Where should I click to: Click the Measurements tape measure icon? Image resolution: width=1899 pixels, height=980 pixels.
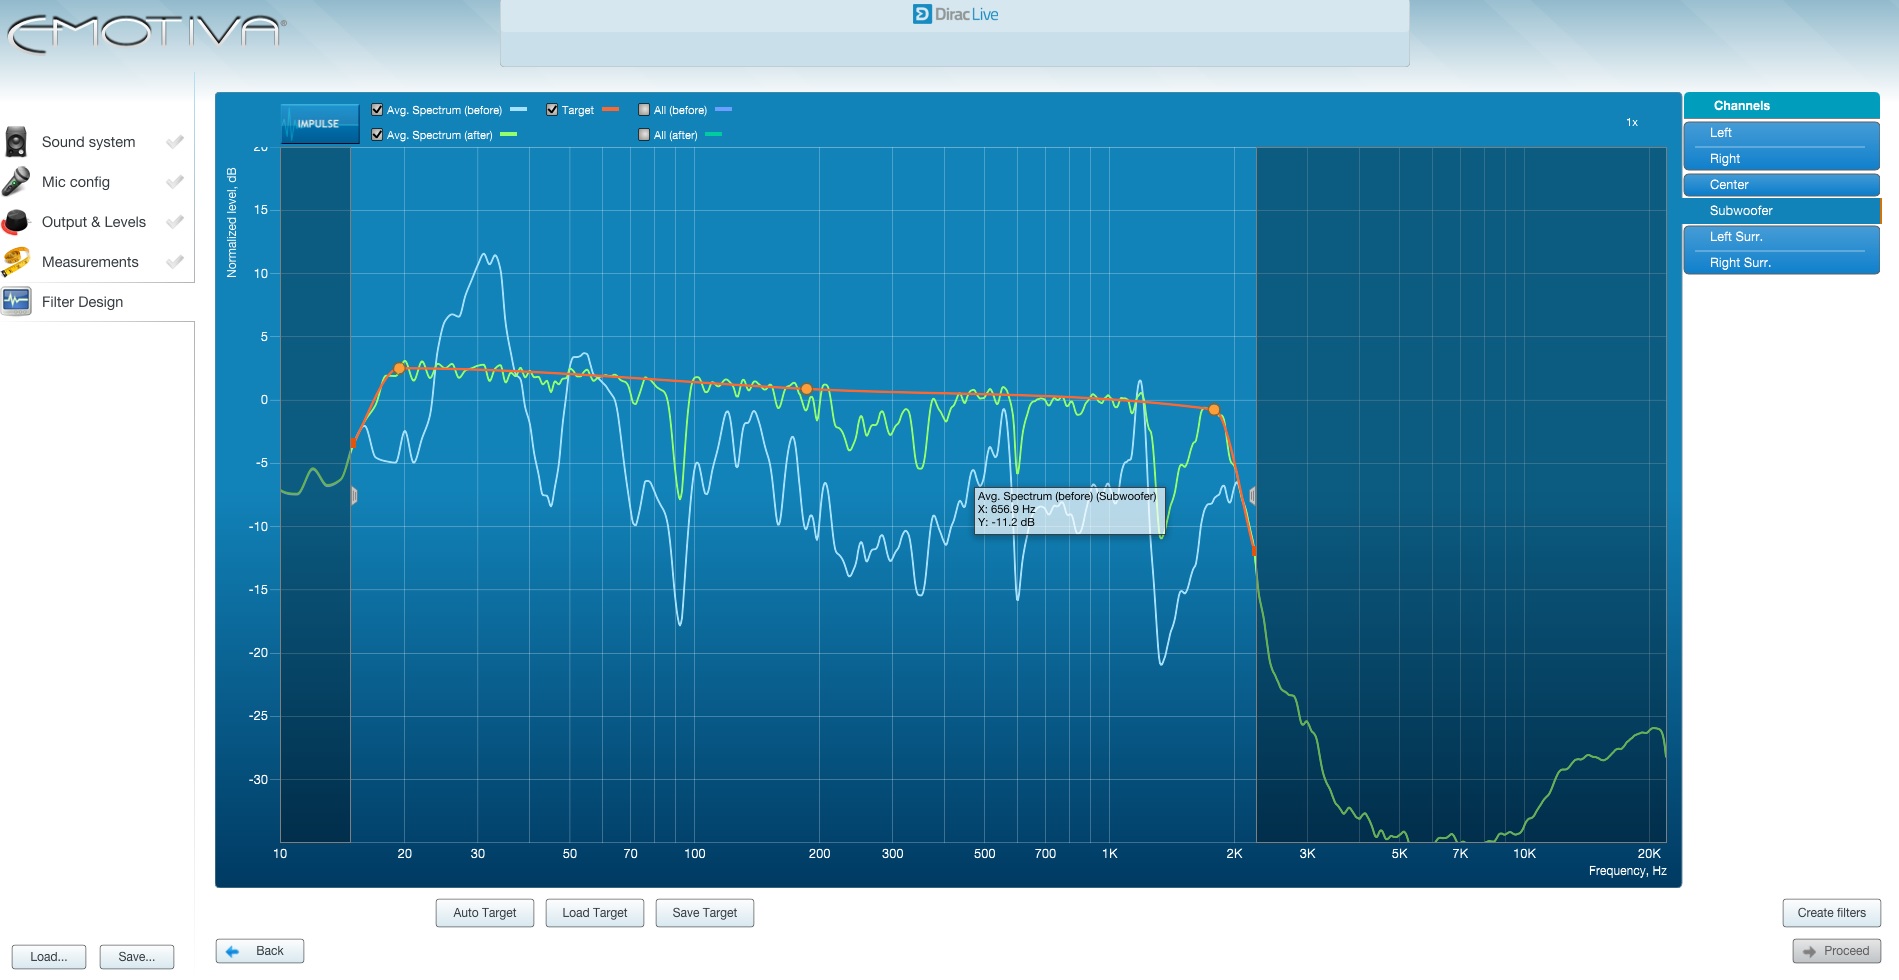tap(16, 262)
